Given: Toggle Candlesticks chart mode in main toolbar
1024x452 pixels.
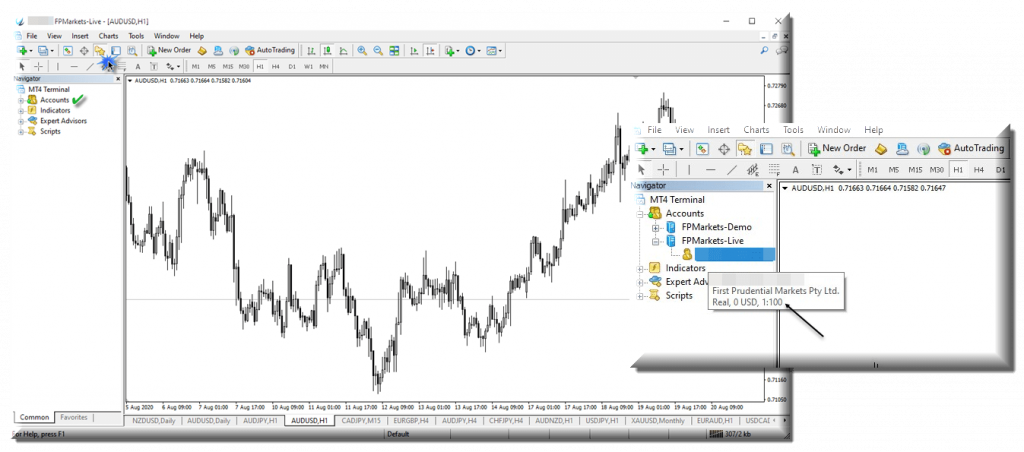Looking at the screenshot, I should click(x=327, y=50).
